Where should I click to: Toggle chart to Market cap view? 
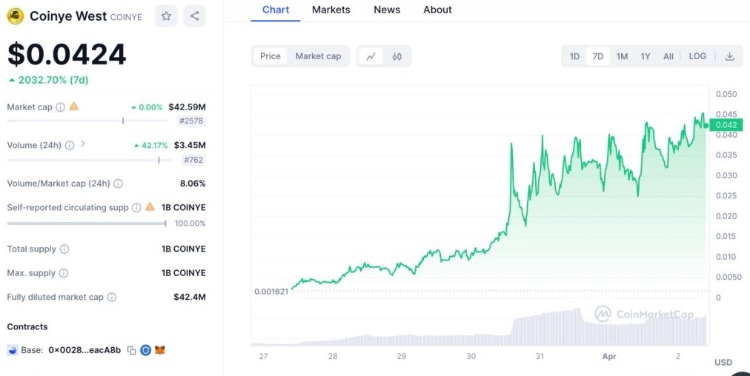point(318,56)
